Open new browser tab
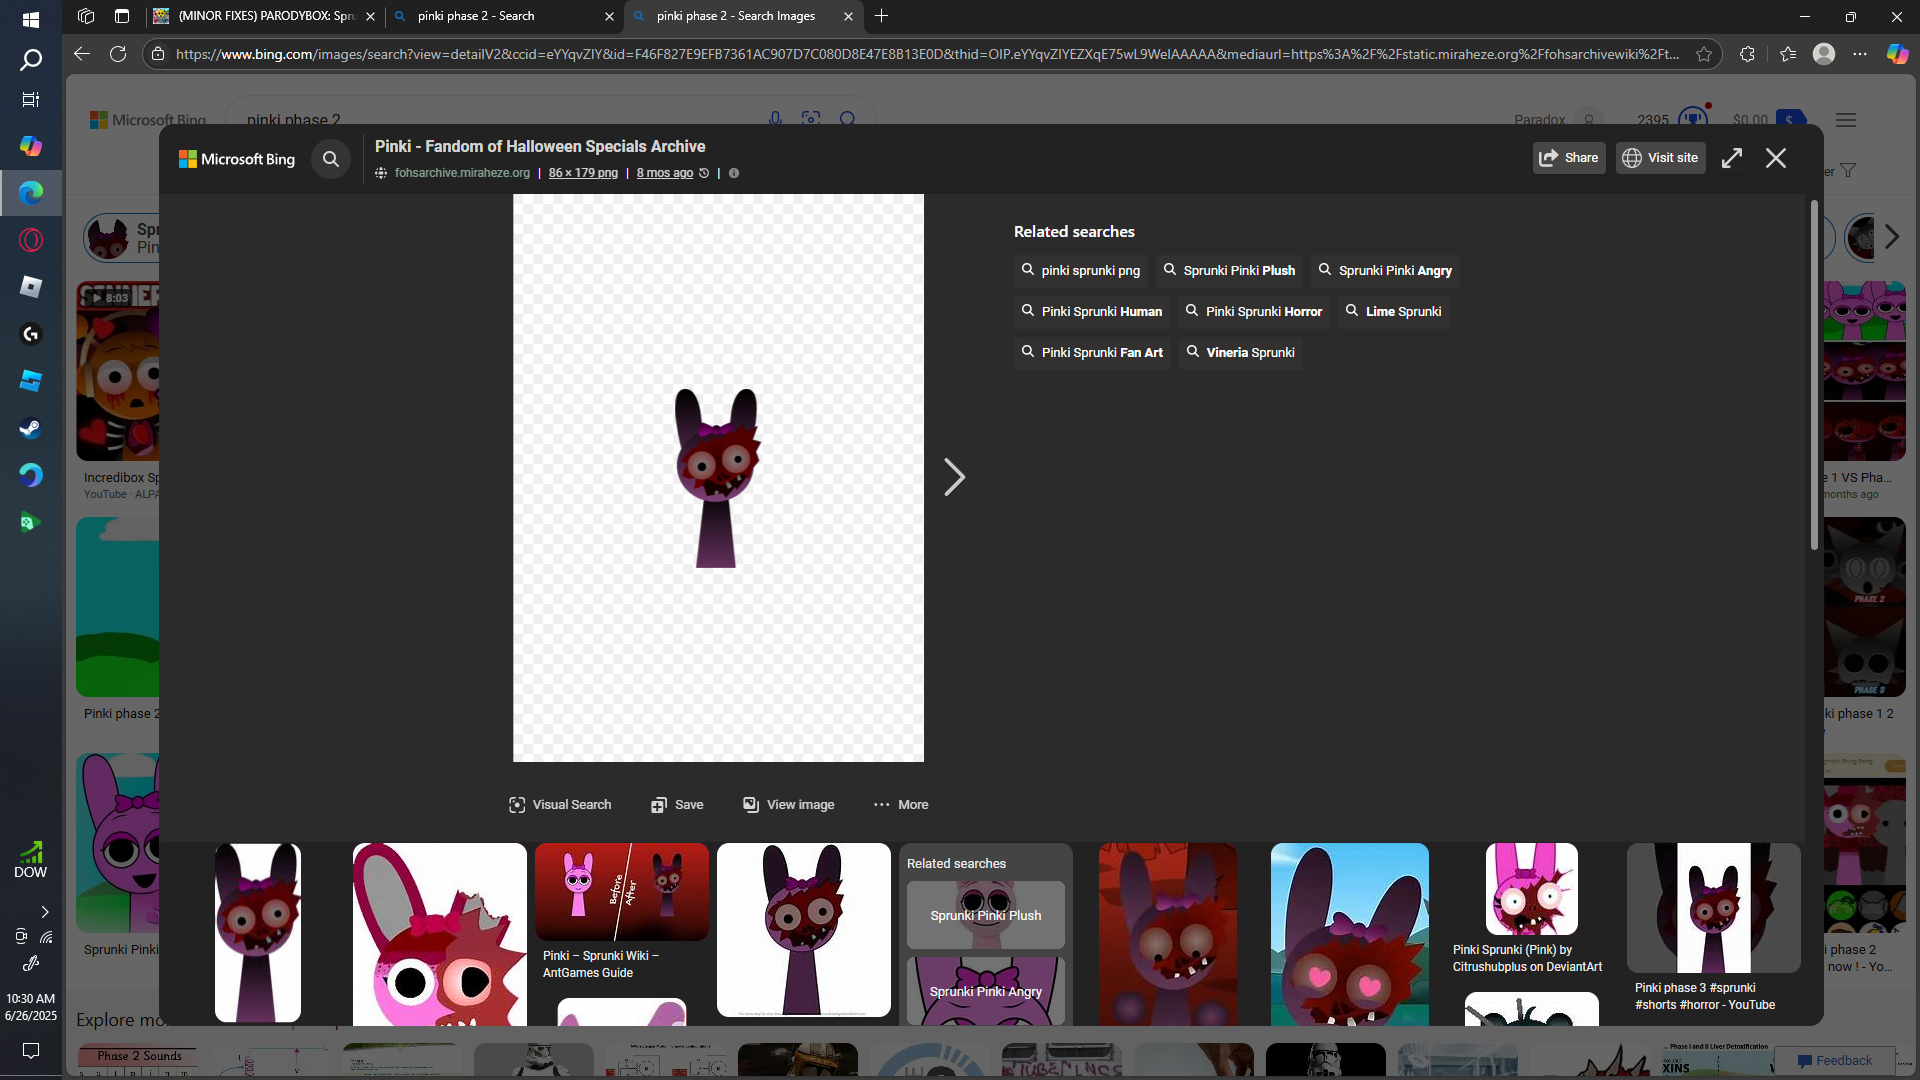The image size is (1920, 1080). pyautogui.click(x=881, y=16)
